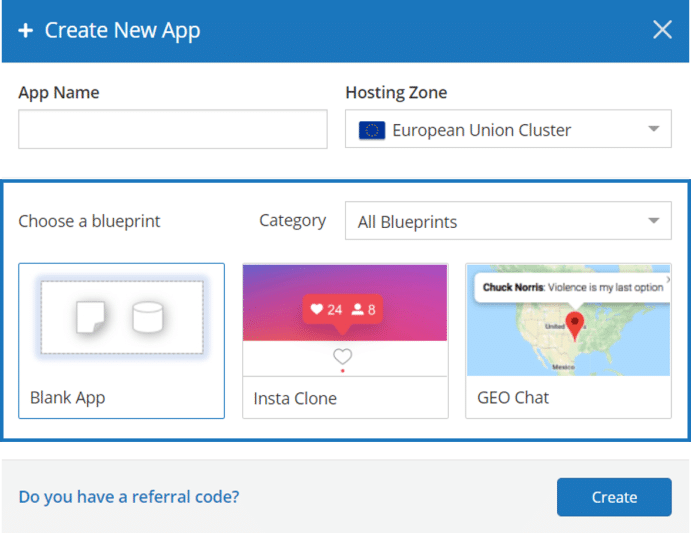691x533 pixels.
Task: Open the referral code link
Action: (128, 496)
